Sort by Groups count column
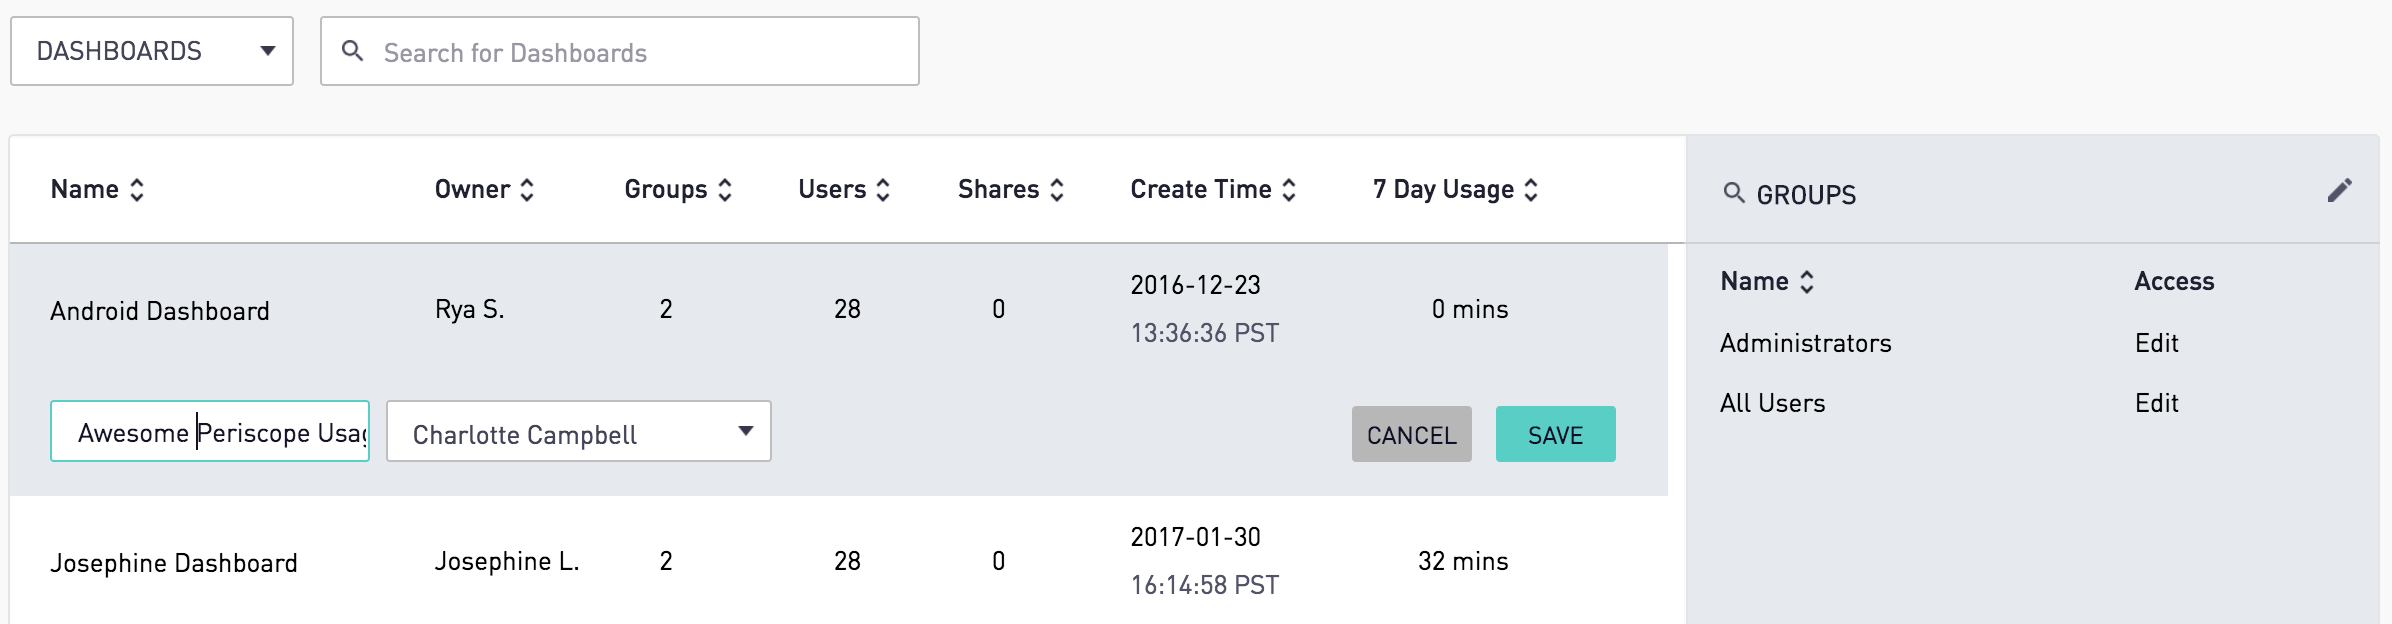This screenshot has height=624, width=2392. click(725, 190)
